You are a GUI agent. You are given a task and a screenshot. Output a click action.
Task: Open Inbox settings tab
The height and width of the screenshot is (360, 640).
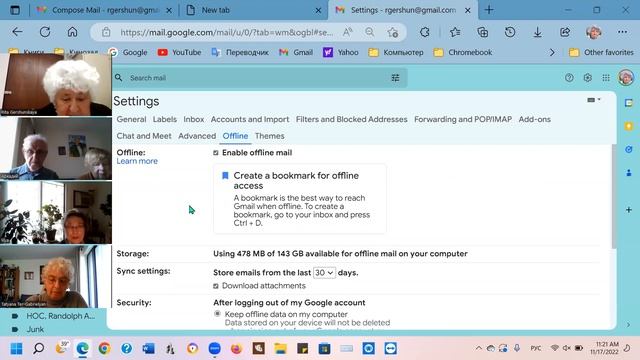[194, 119]
